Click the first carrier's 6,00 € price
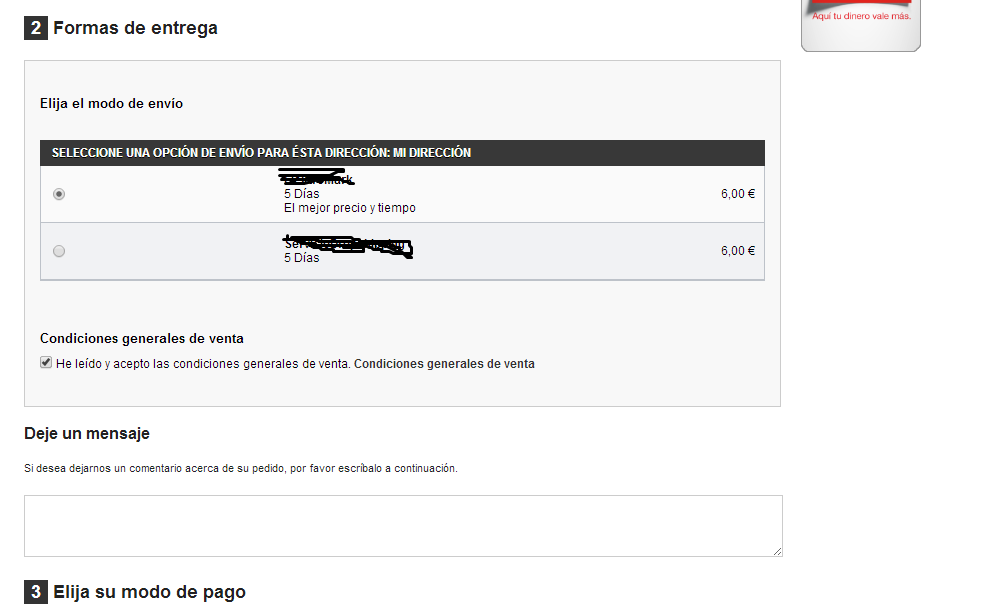This screenshot has height=607, width=991. tap(737, 194)
